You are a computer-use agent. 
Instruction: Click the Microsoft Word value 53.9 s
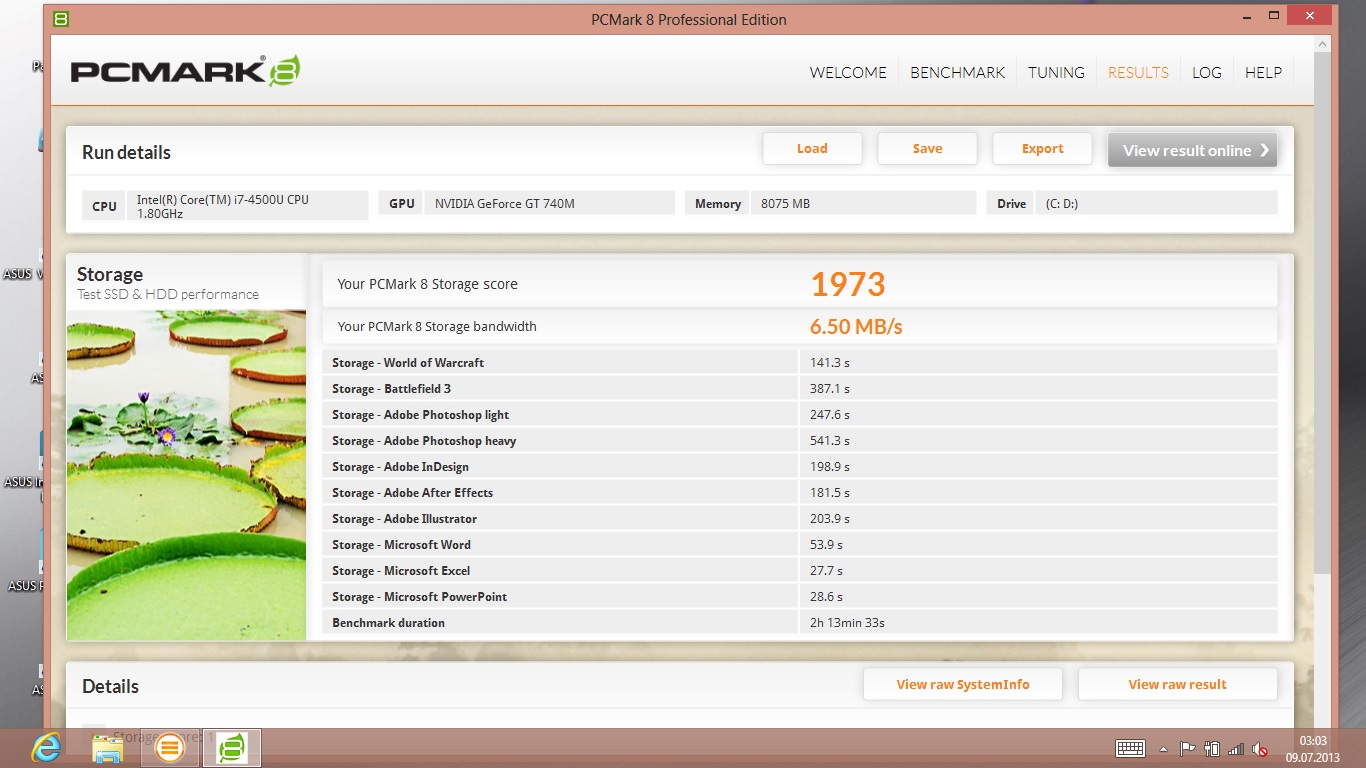tap(826, 544)
